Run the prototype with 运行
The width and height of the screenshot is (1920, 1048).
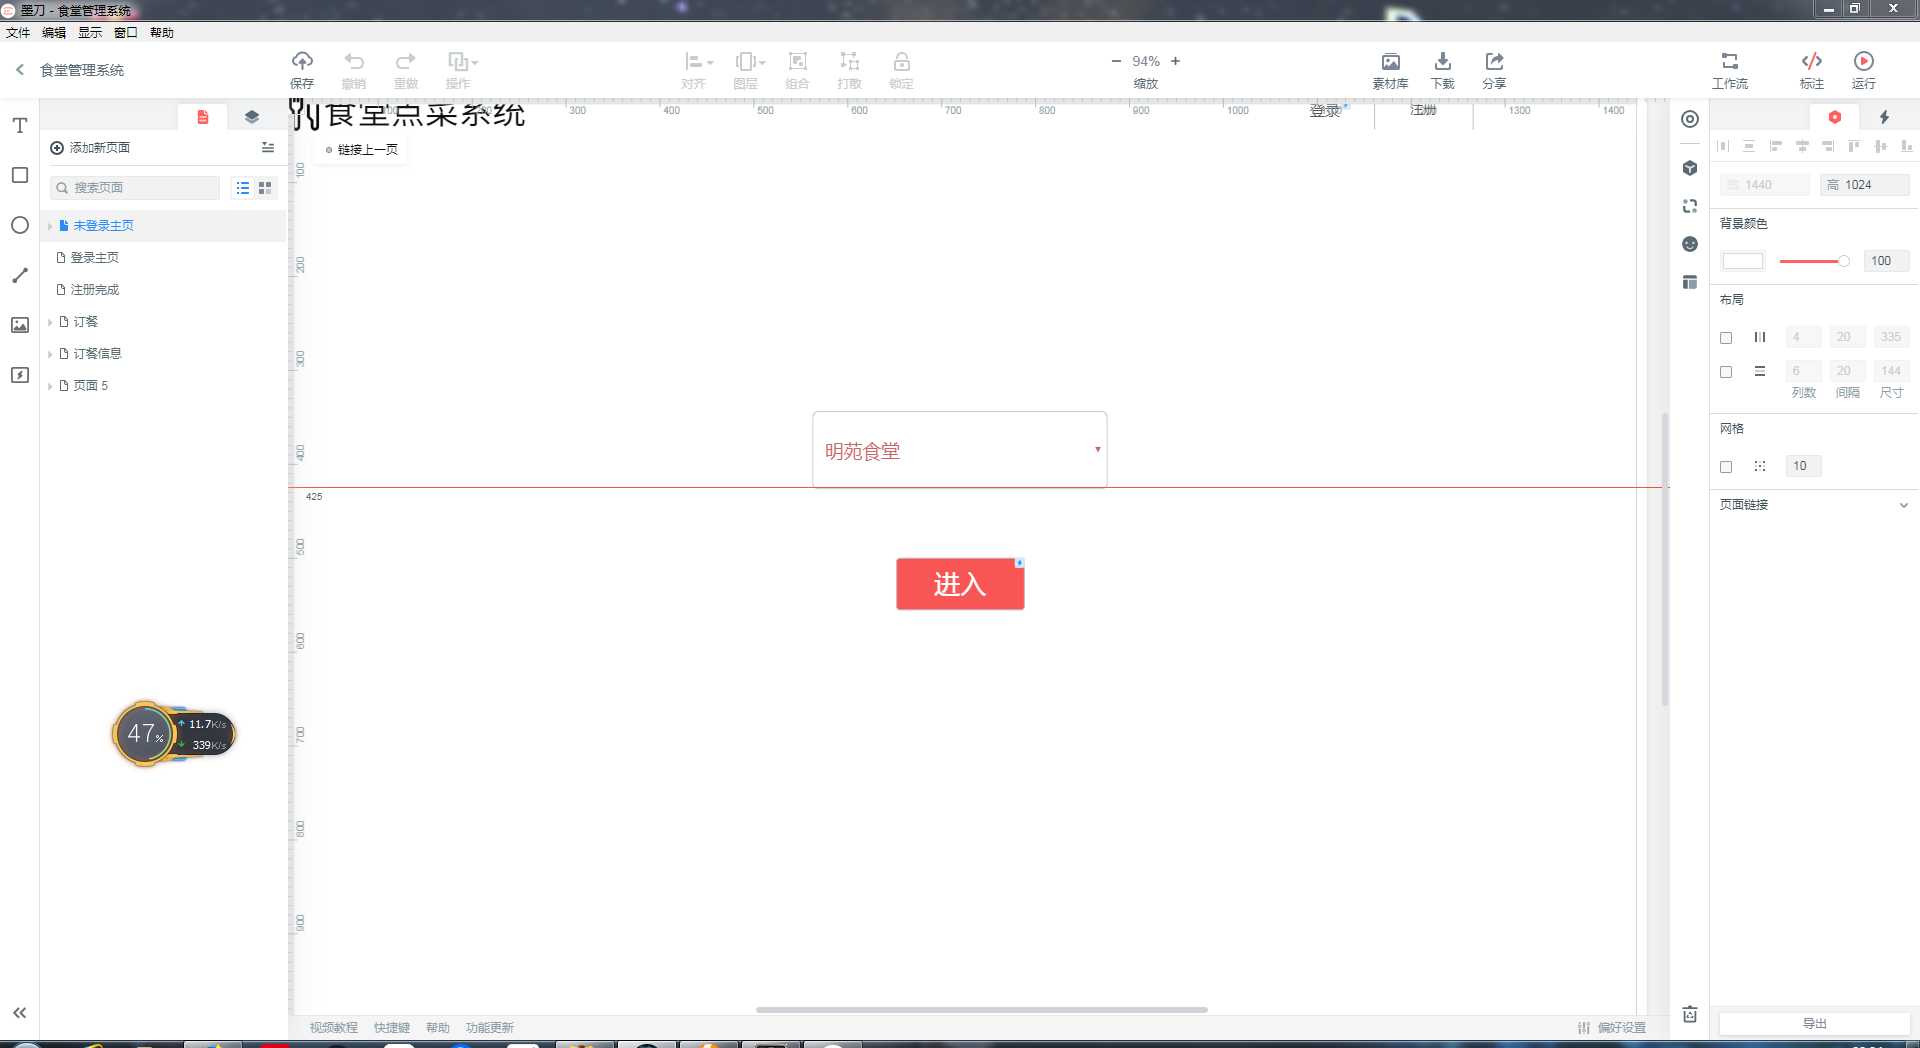pos(1864,70)
